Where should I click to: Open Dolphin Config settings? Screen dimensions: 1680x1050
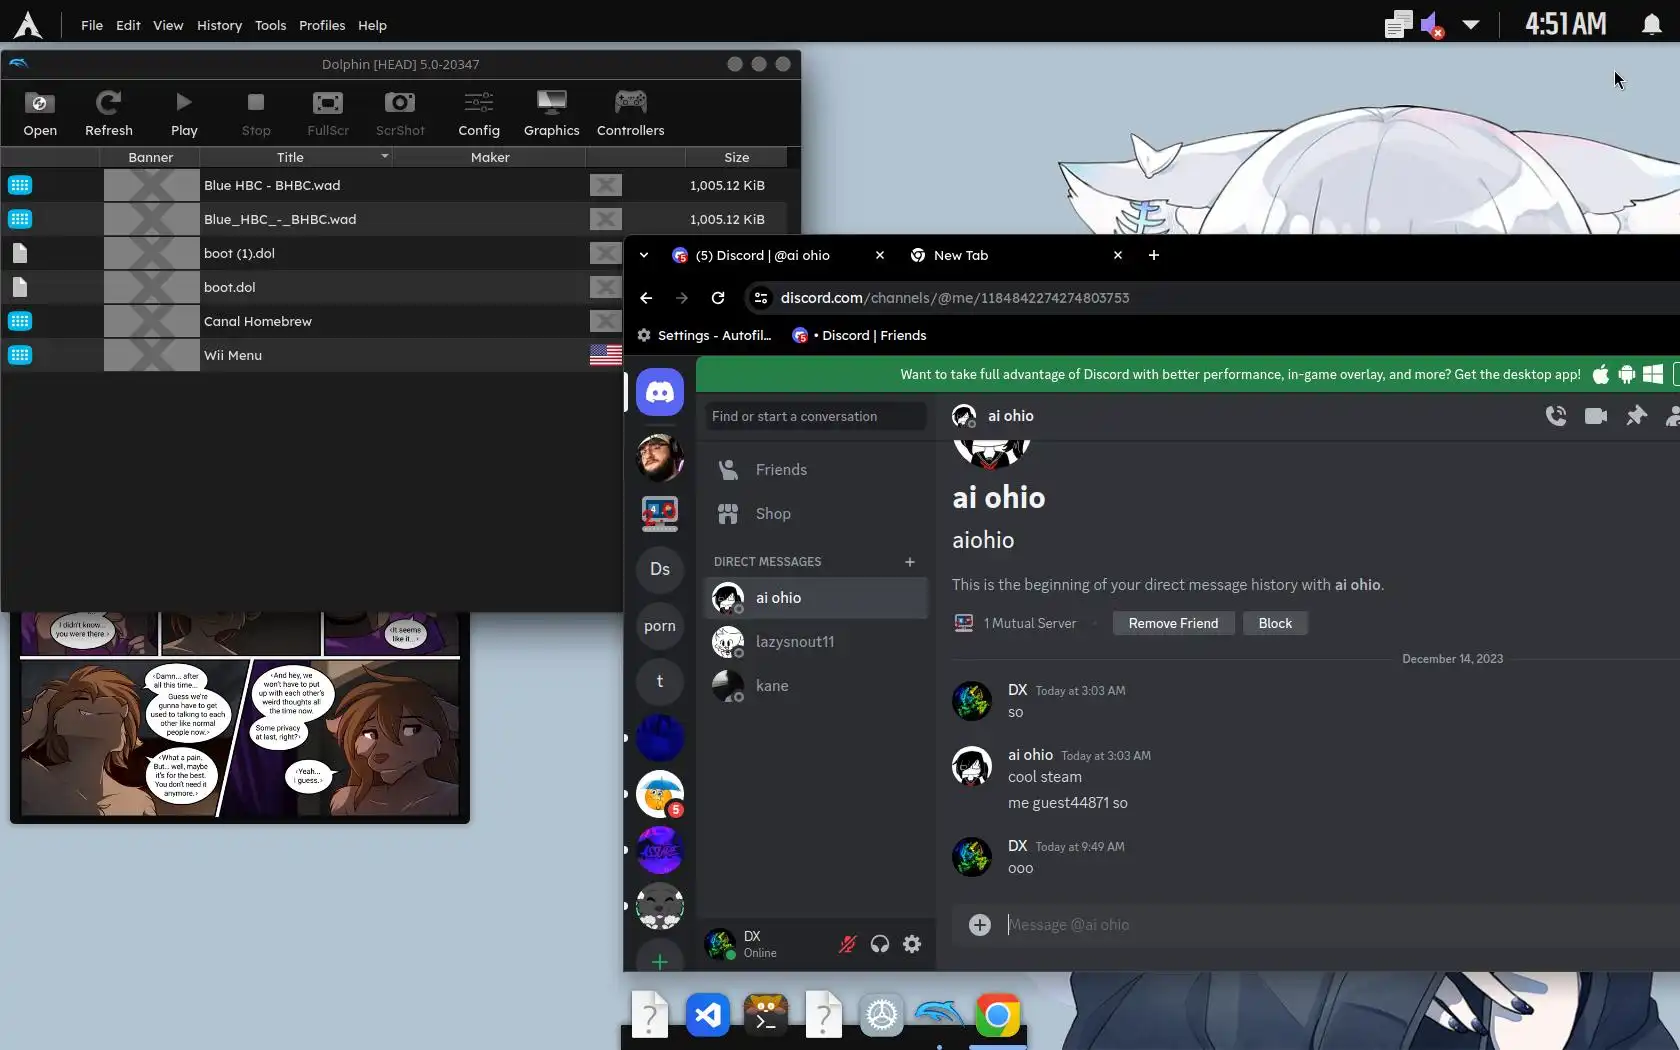click(x=478, y=113)
